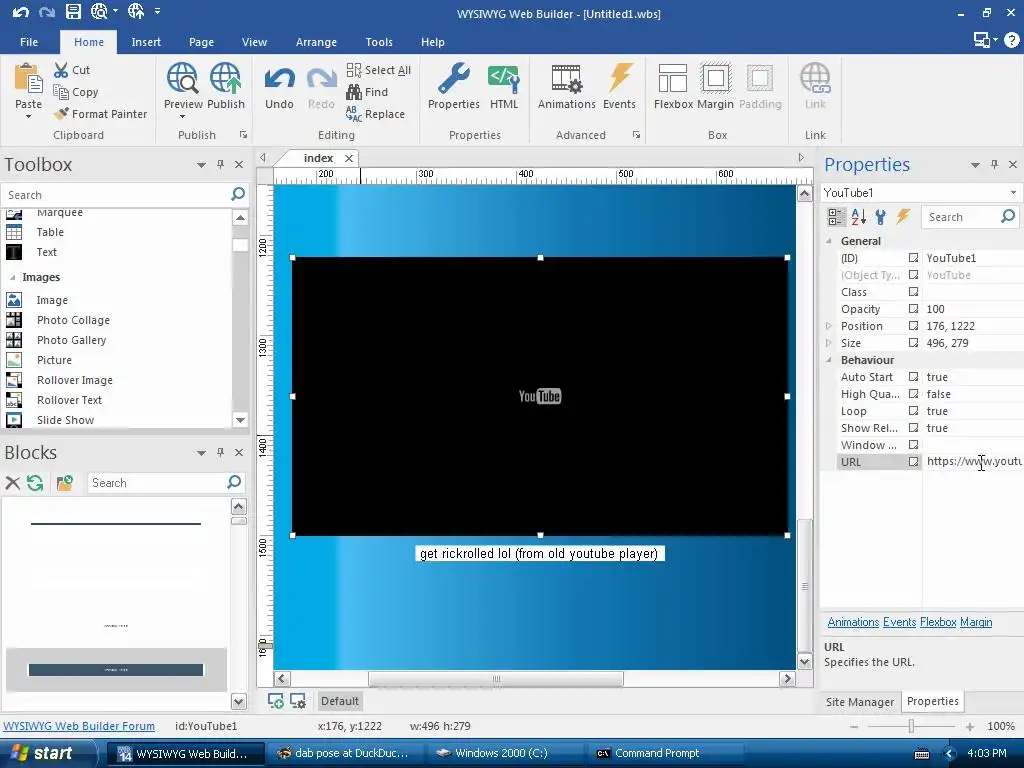Click the manage breakpoints gear icon
Image resolution: width=1024 pixels, height=768 pixels.
tap(298, 701)
